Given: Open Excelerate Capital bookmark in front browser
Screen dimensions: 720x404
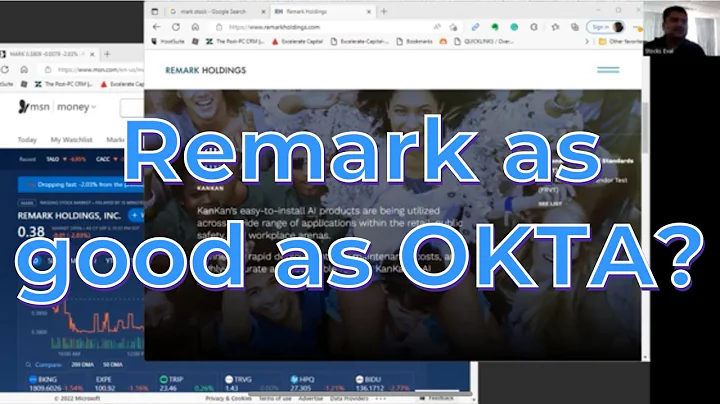Looking at the screenshot, I should pos(298,41).
